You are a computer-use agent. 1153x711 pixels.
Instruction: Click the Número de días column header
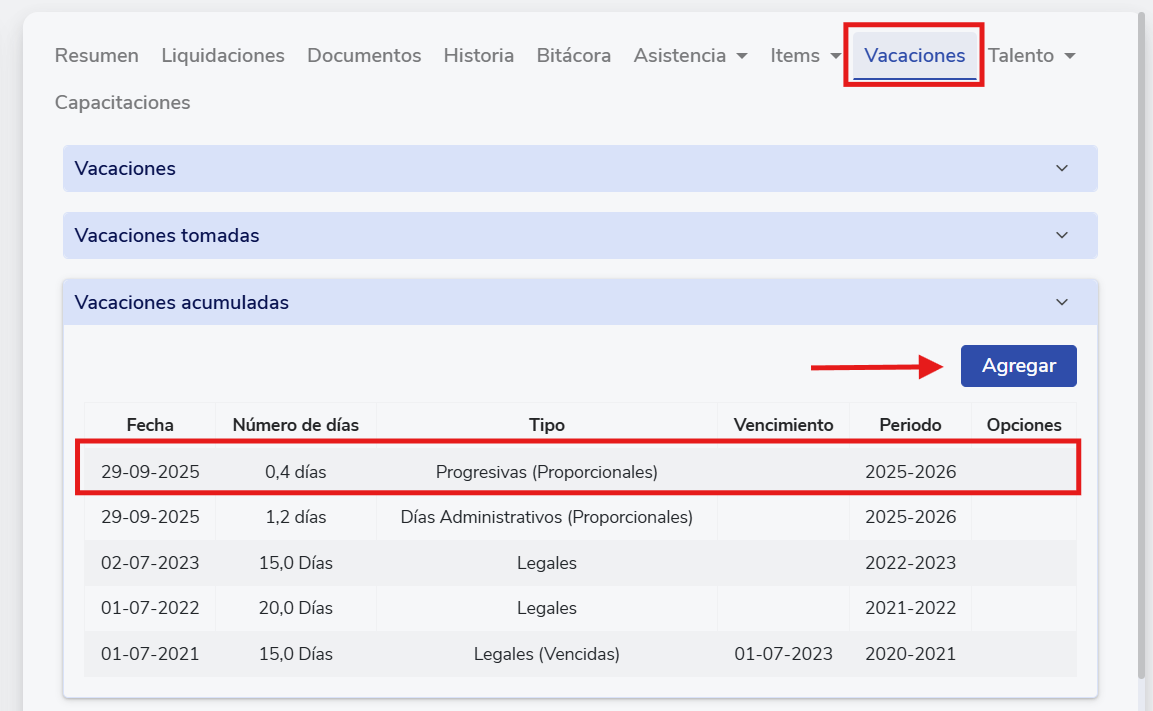(295, 425)
